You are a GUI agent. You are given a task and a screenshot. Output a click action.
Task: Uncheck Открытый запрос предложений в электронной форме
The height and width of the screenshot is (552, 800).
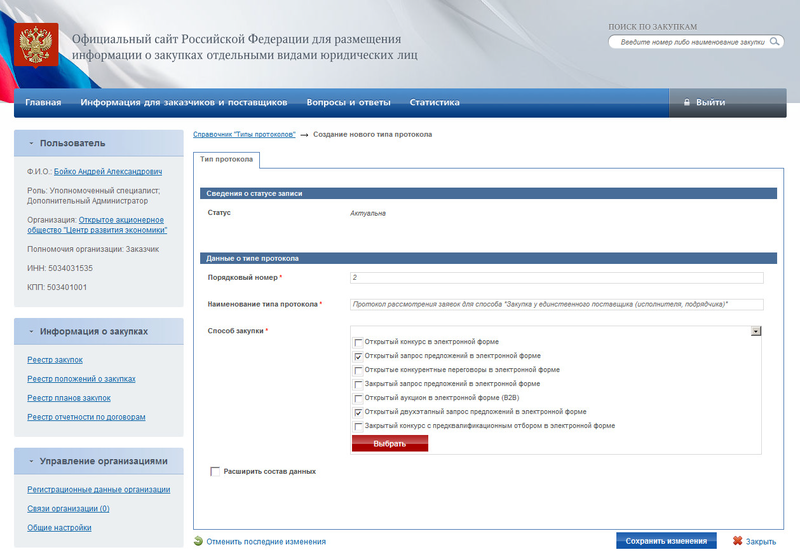(x=359, y=355)
